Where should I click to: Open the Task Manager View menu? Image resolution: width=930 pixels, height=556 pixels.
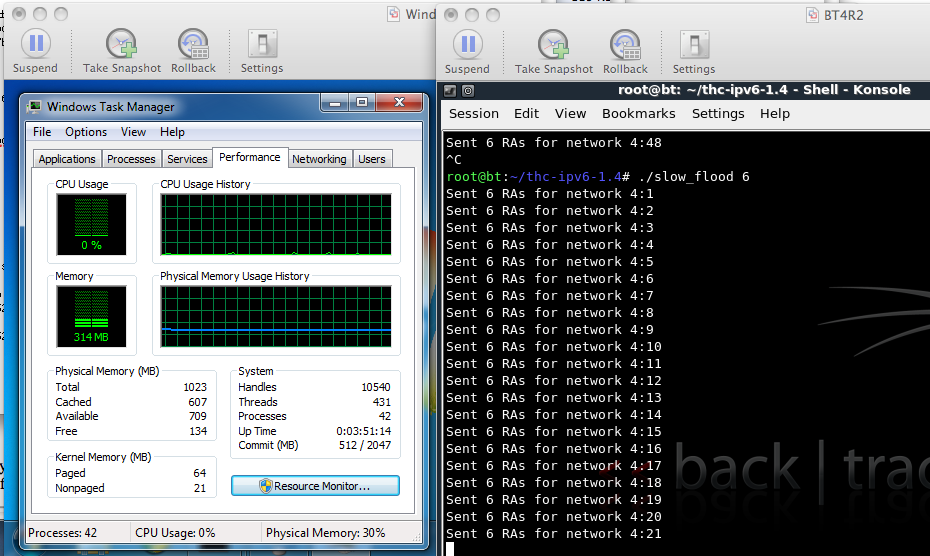pyautogui.click(x=133, y=132)
